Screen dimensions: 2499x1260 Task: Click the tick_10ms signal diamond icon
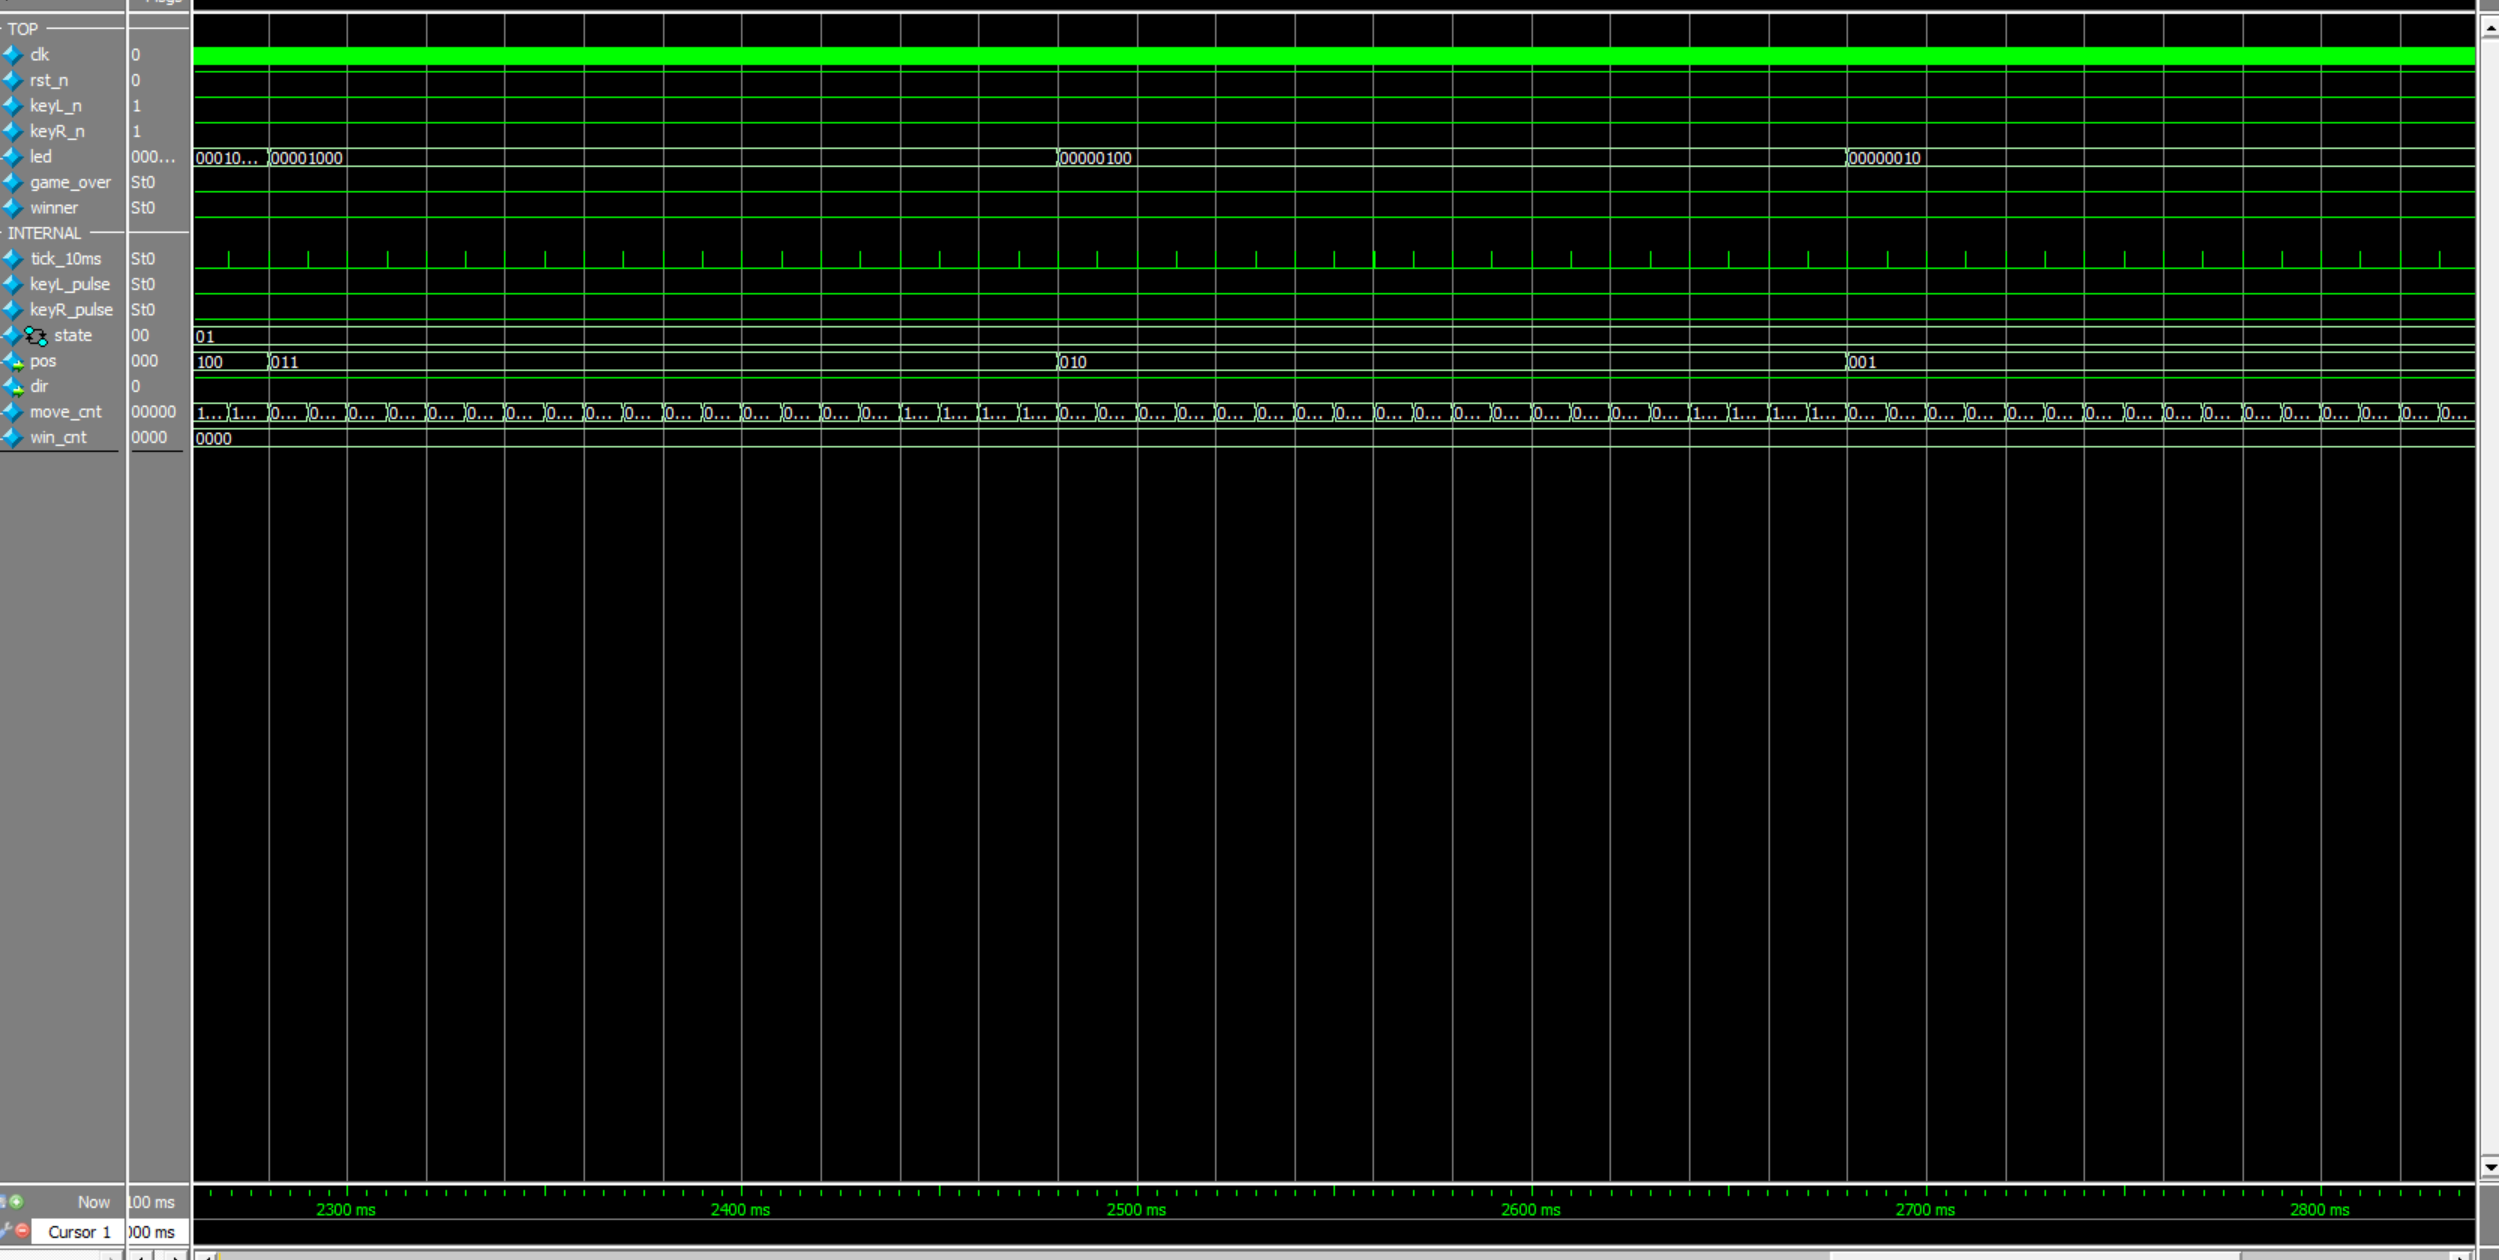pos(13,259)
